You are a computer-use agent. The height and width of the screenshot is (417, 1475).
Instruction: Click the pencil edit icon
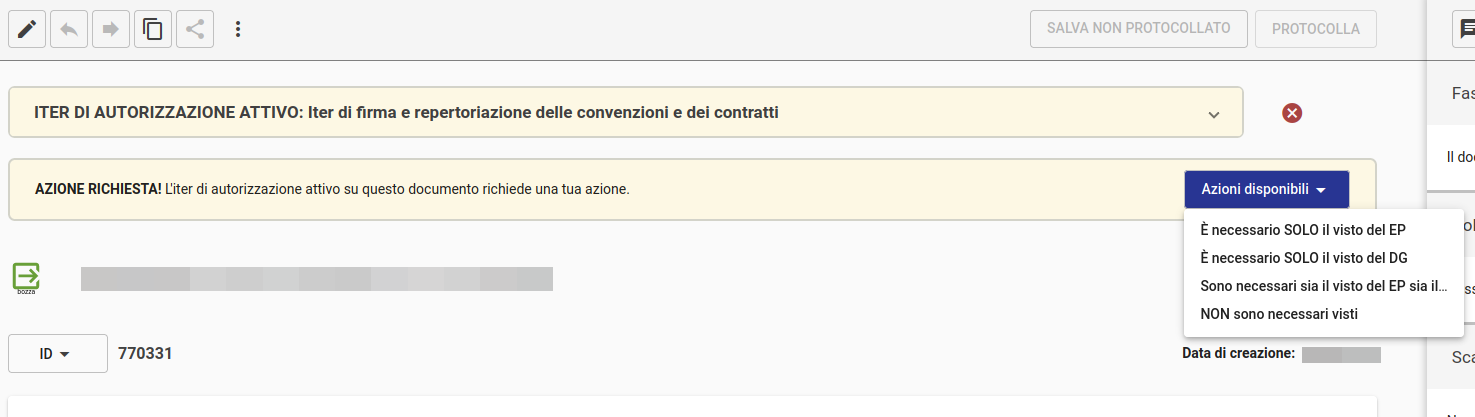point(27,29)
